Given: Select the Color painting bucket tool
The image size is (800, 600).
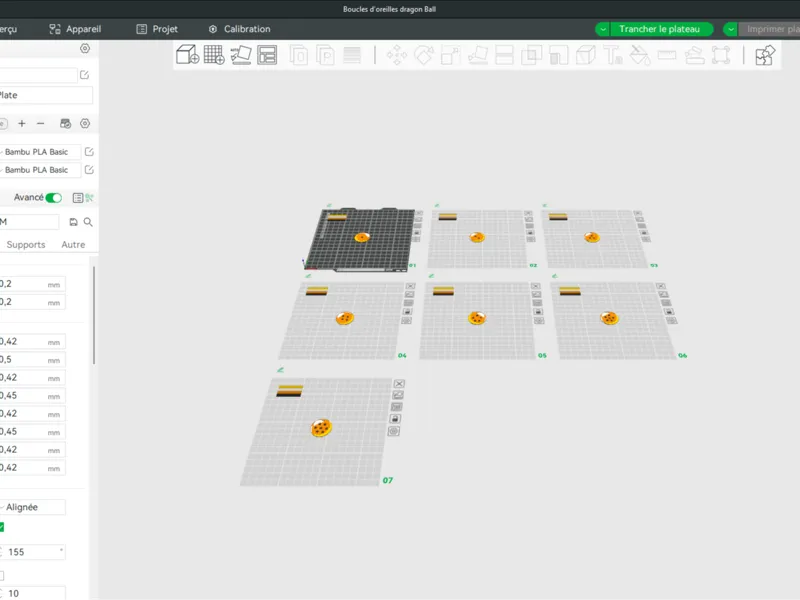Looking at the screenshot, I should (640, 55).
